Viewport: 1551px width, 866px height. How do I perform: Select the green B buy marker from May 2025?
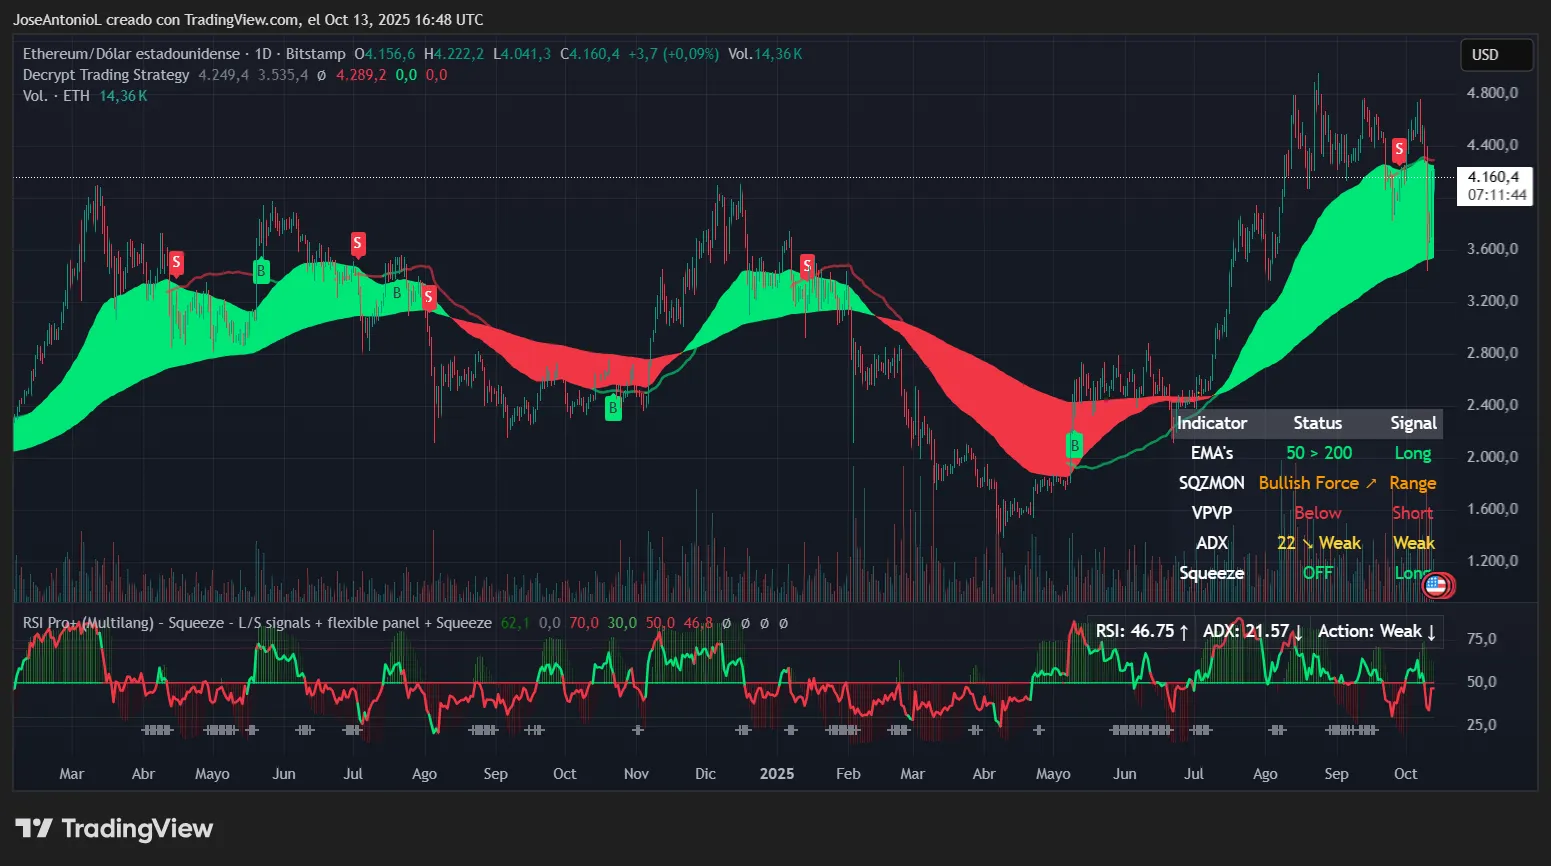(1075, 447)
